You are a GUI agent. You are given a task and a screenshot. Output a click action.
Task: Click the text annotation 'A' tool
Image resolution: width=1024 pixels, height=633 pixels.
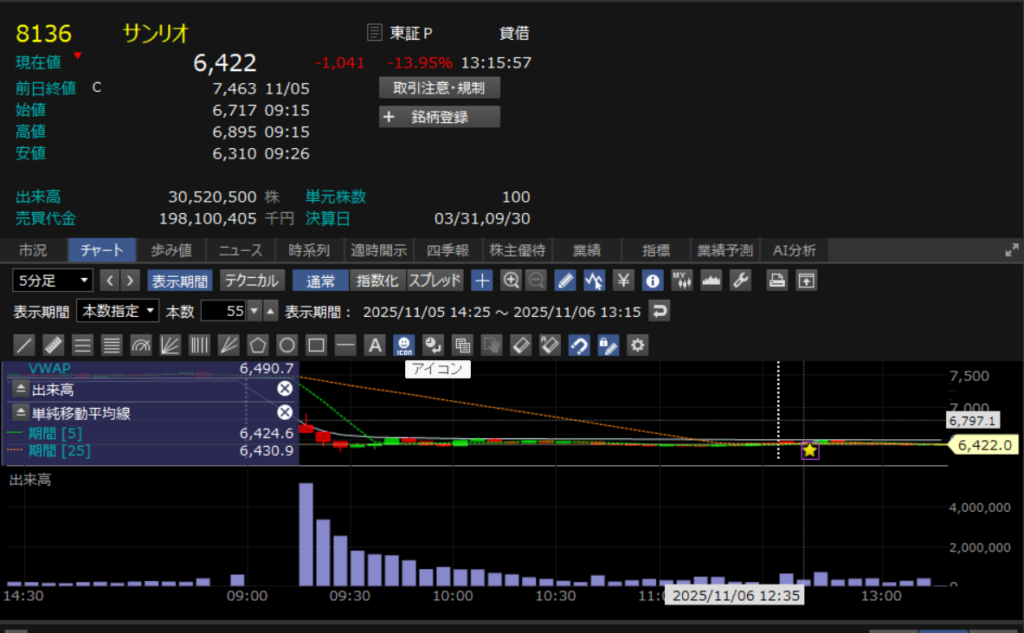point(375,346)
